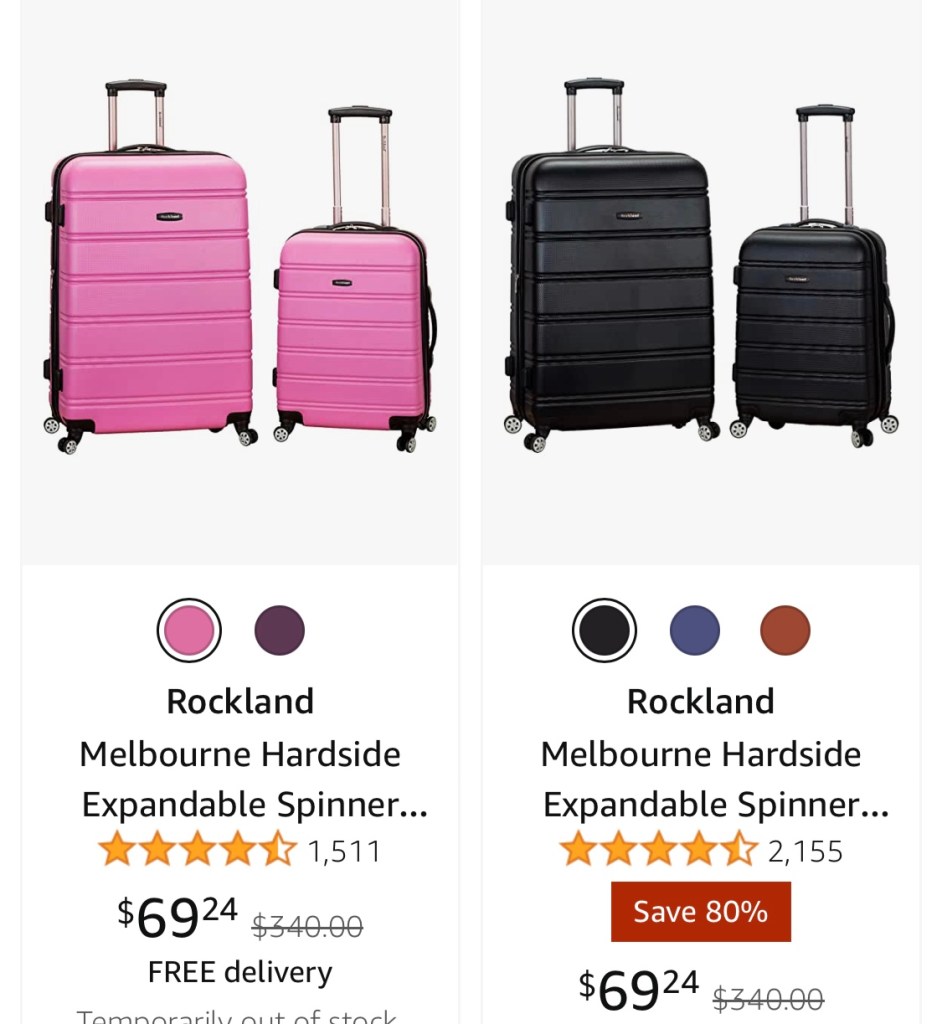Open the 2,155 reviews count
This screenshot has height=1024, width=942.
[805, 852]
